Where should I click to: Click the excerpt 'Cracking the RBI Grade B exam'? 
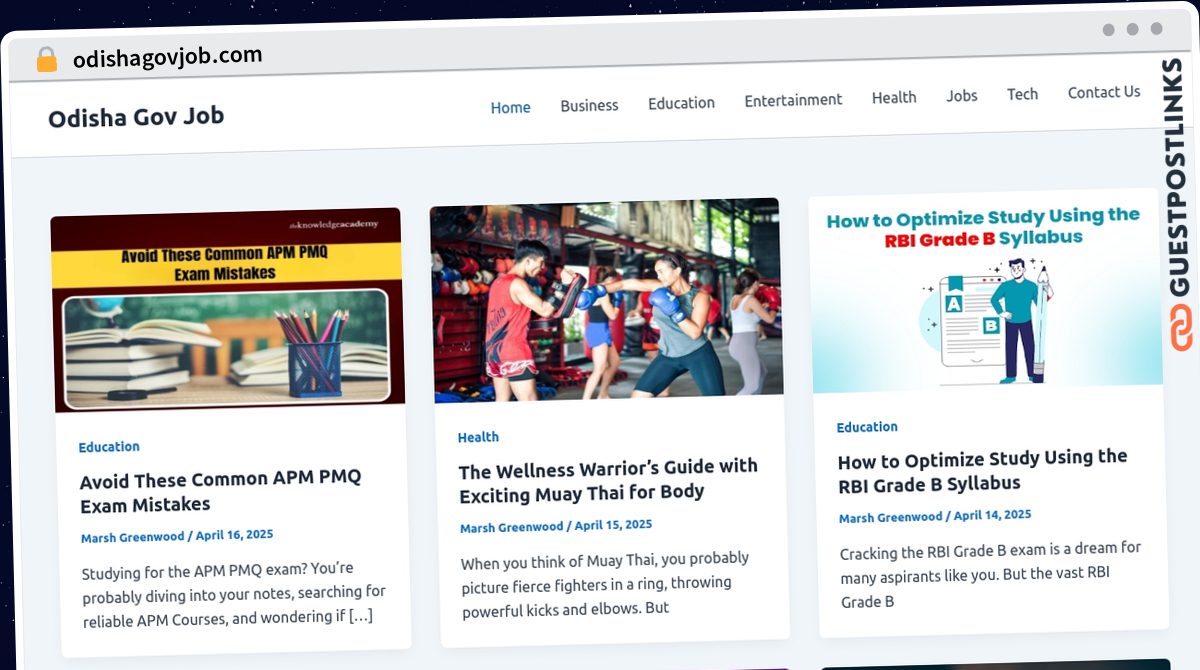[x=990, y=574]
